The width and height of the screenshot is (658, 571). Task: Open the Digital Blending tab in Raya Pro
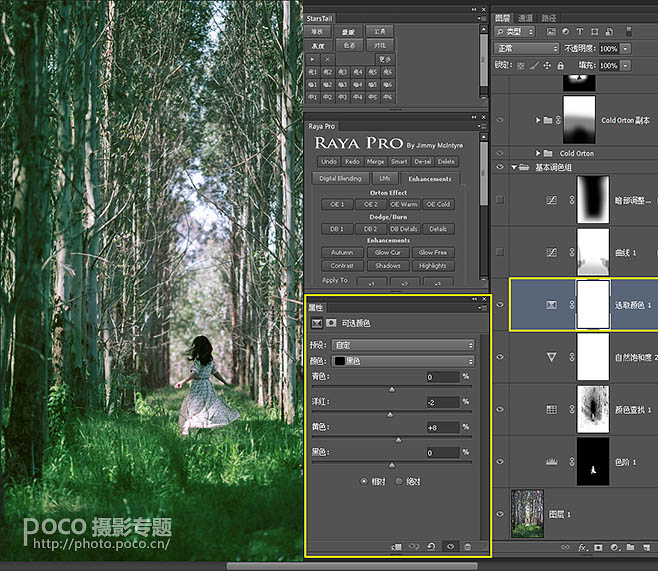point(340,178)
